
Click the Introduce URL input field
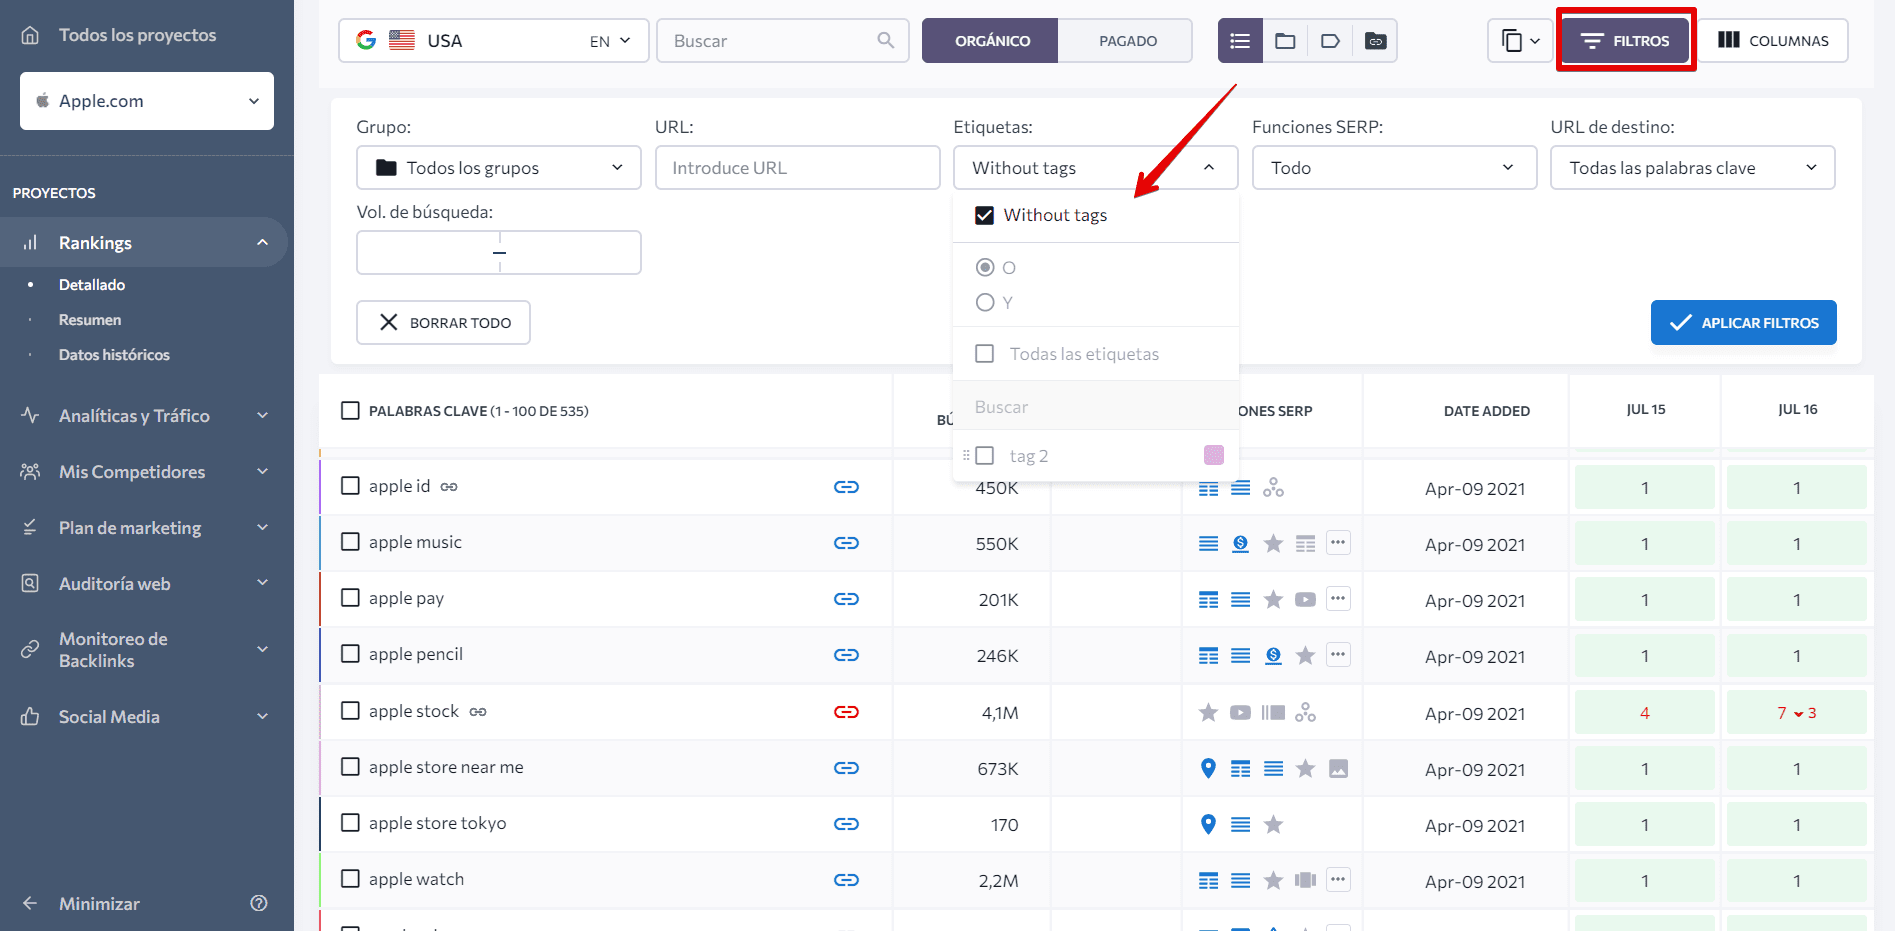[797, 168]
